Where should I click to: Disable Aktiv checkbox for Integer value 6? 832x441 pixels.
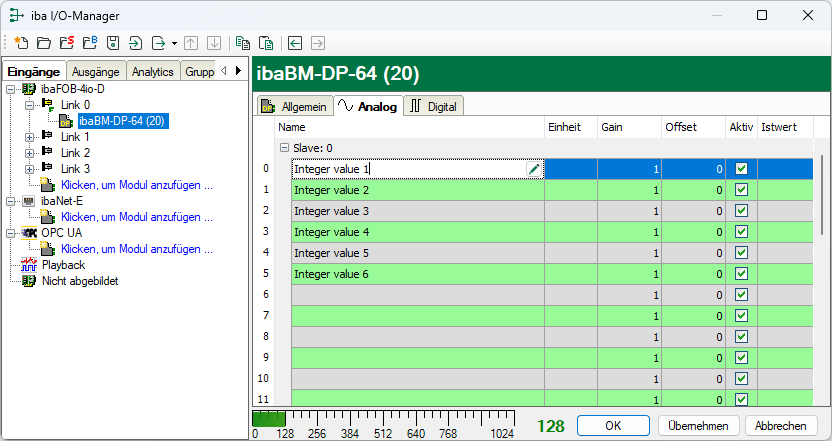pos(741,274)
